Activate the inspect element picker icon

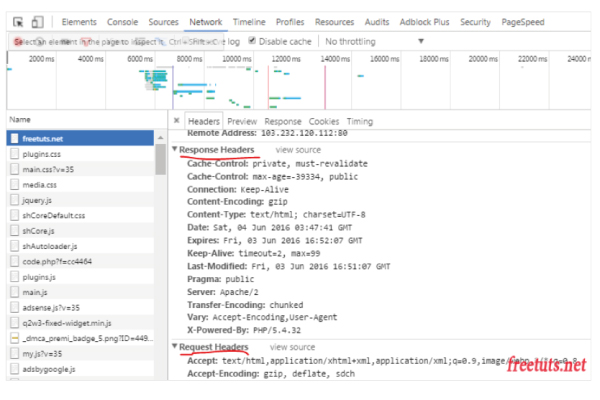17,21
